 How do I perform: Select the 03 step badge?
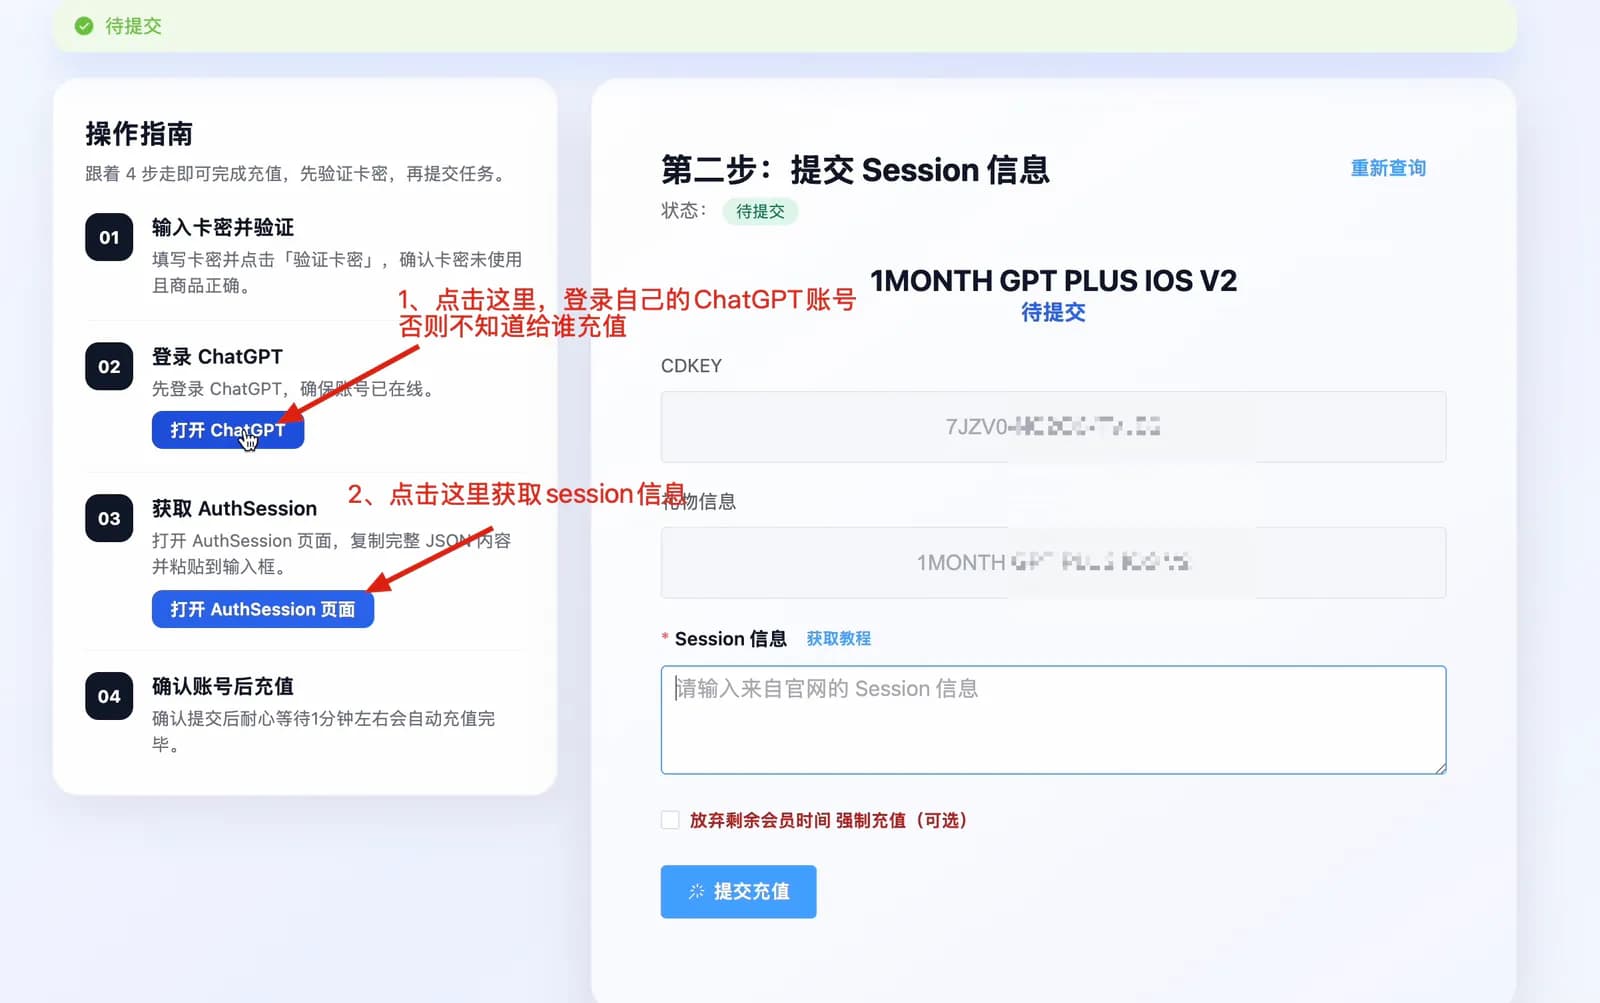109,518
